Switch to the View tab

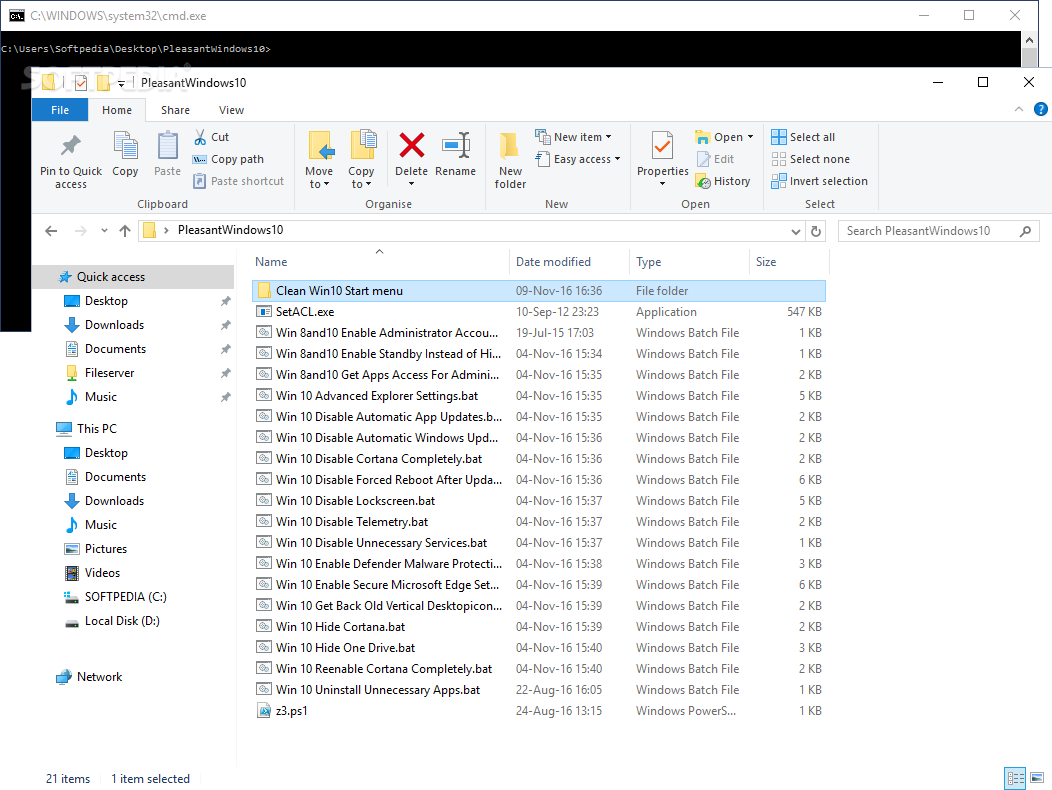pos(231,110)
